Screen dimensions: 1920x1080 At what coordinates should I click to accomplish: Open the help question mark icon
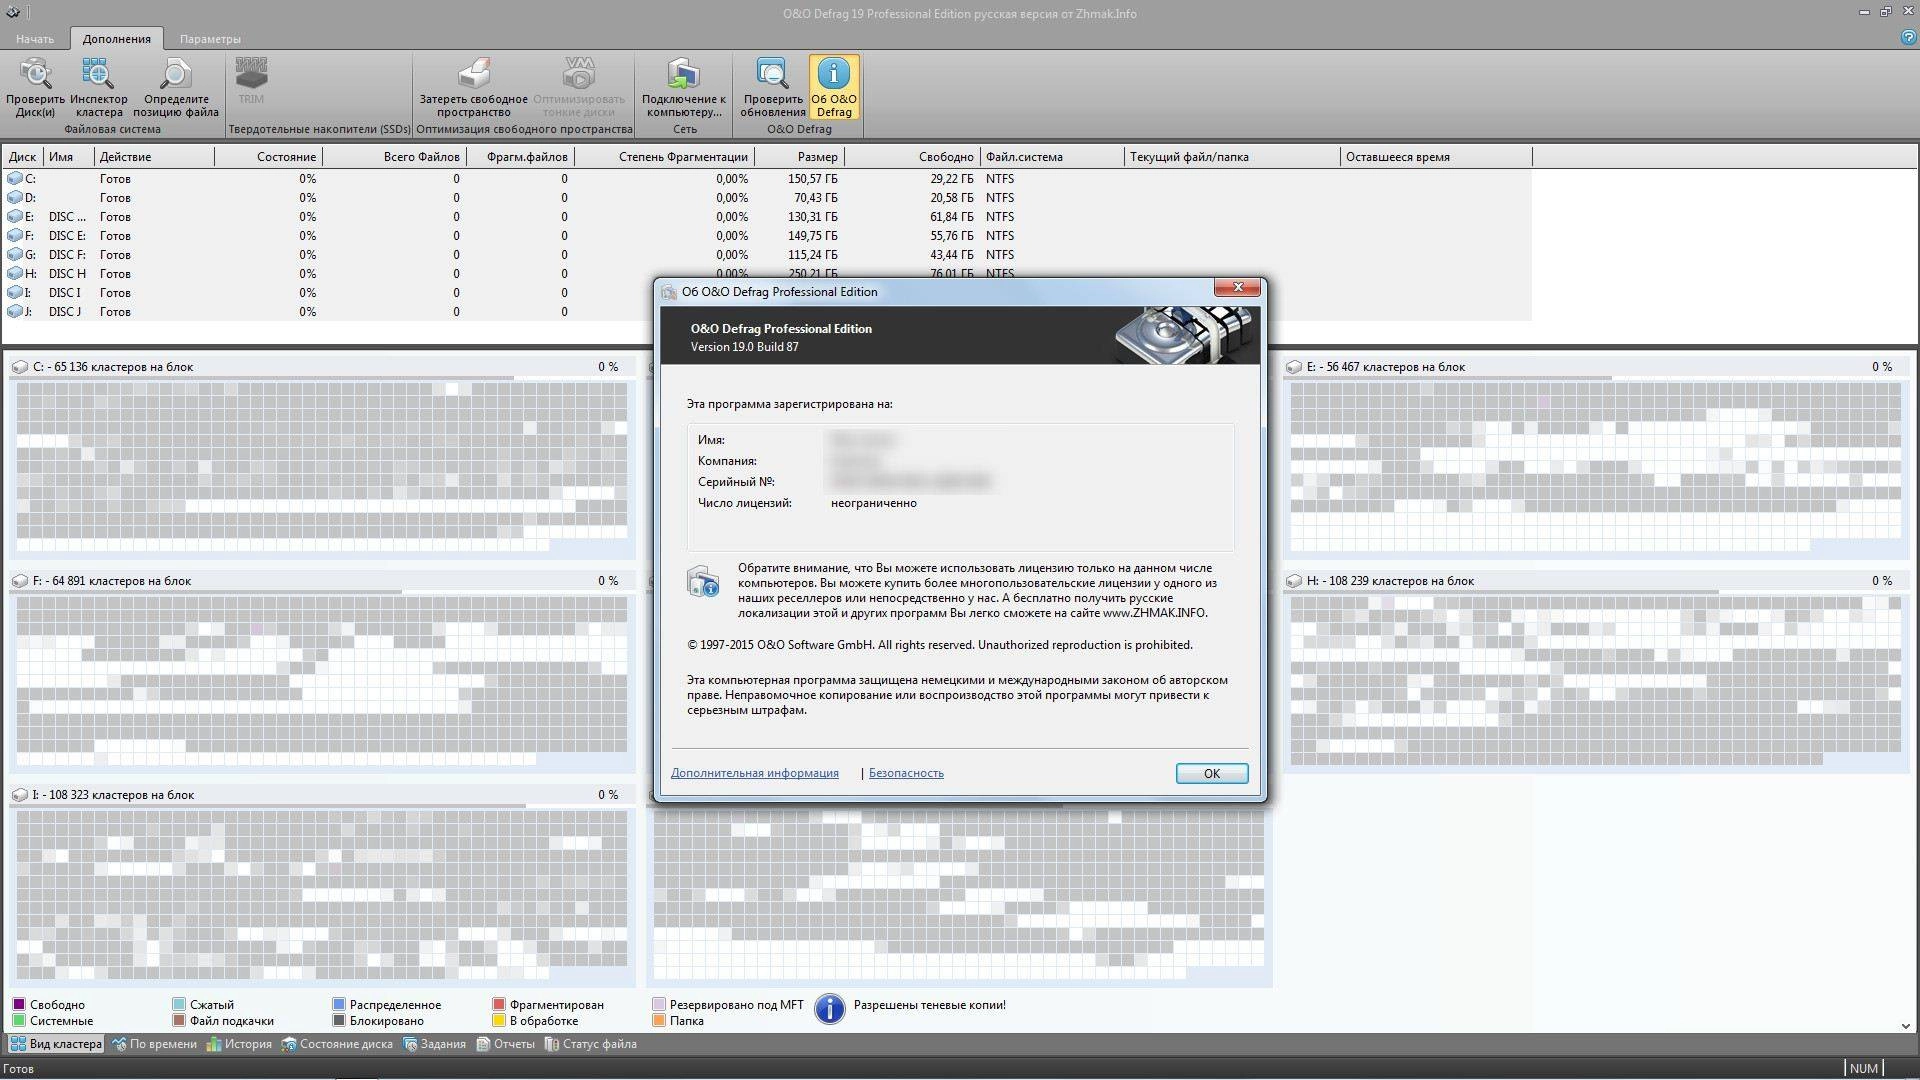click(x=1907, y=38)
